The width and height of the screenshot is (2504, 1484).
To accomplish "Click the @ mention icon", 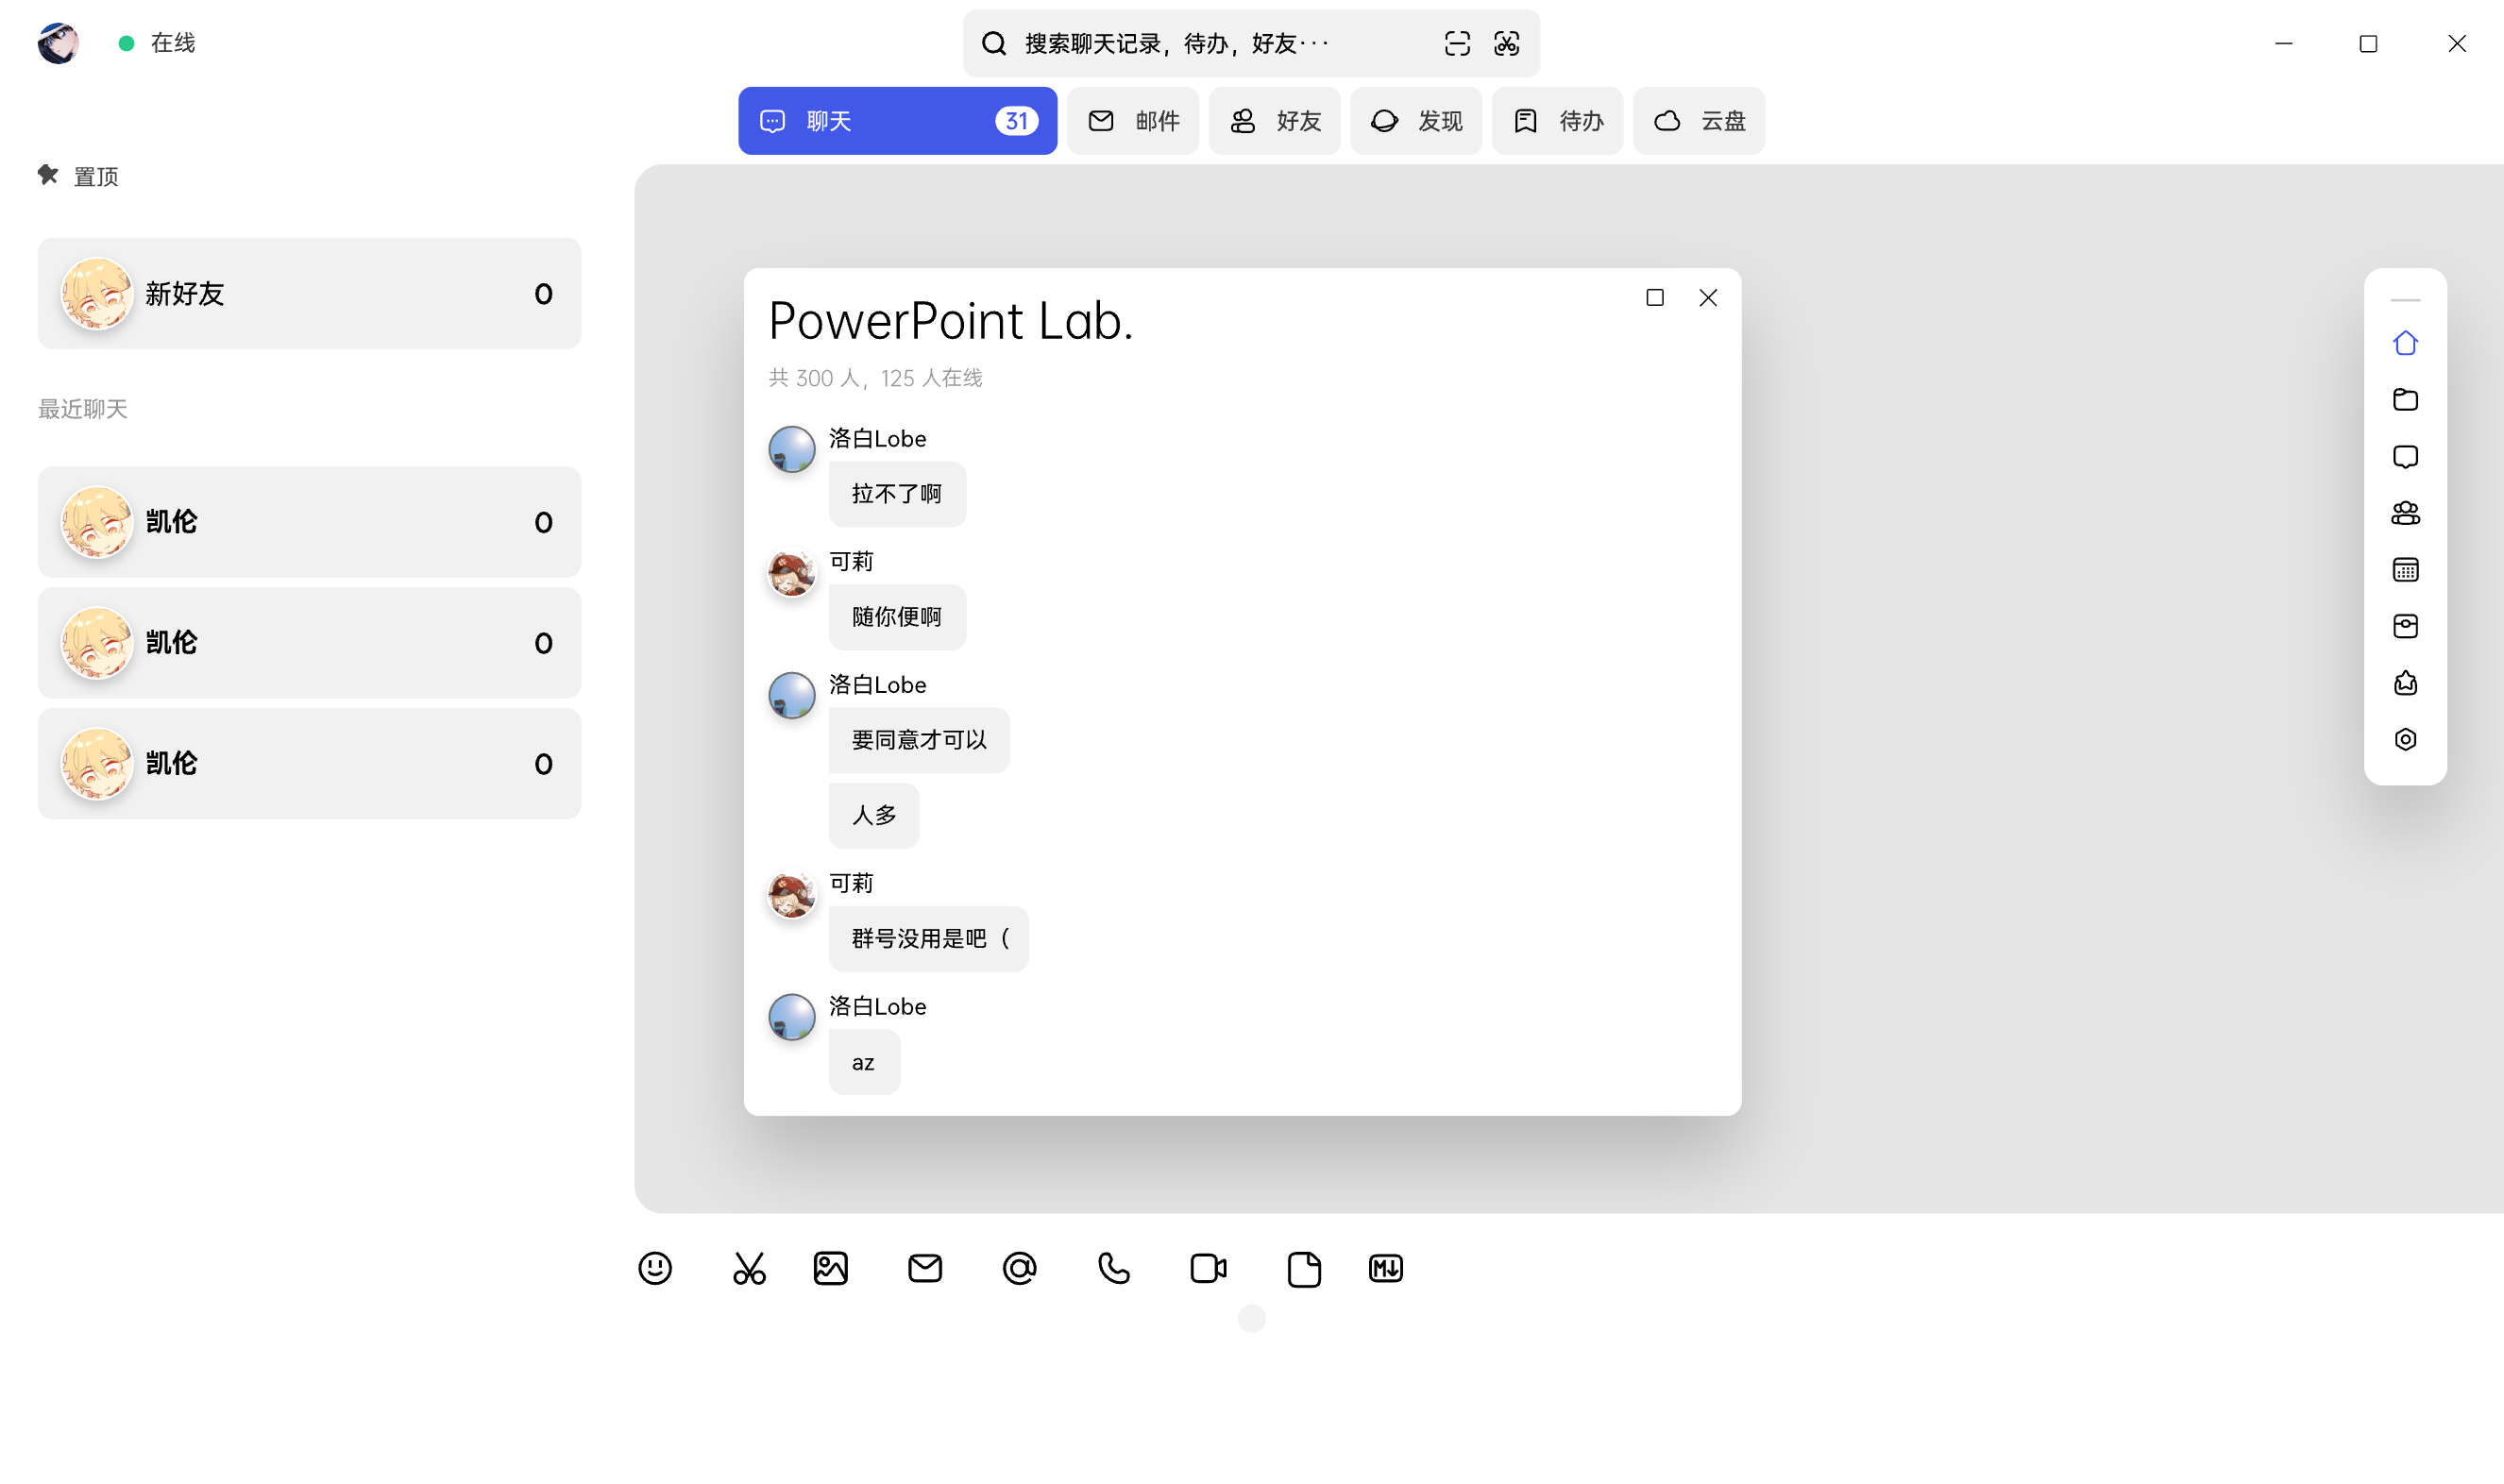I will (1019, 1268).
